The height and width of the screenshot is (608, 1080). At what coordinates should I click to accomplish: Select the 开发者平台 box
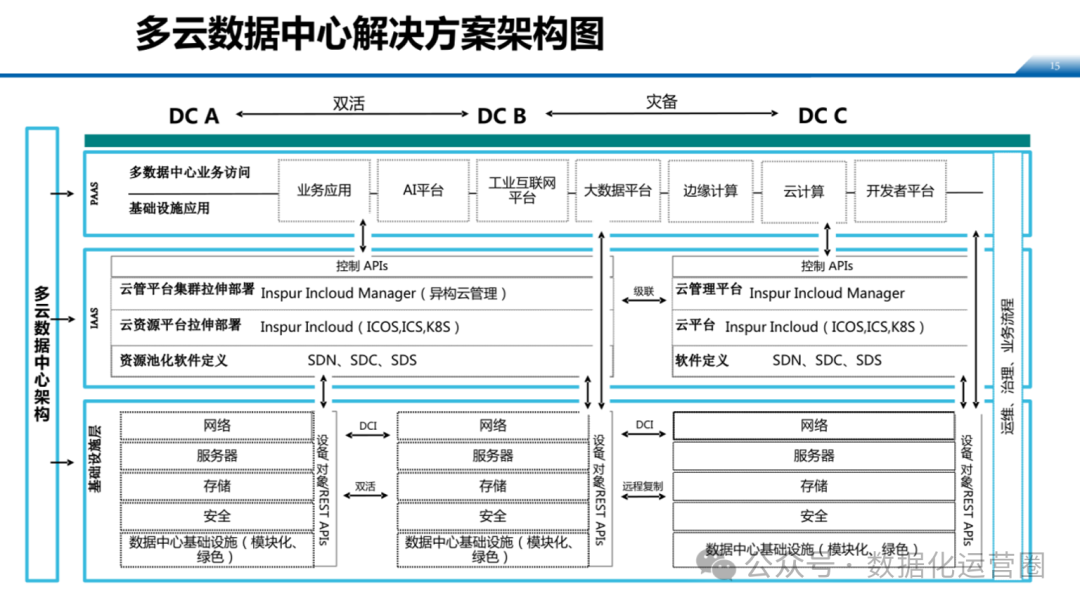pos(900,191)
